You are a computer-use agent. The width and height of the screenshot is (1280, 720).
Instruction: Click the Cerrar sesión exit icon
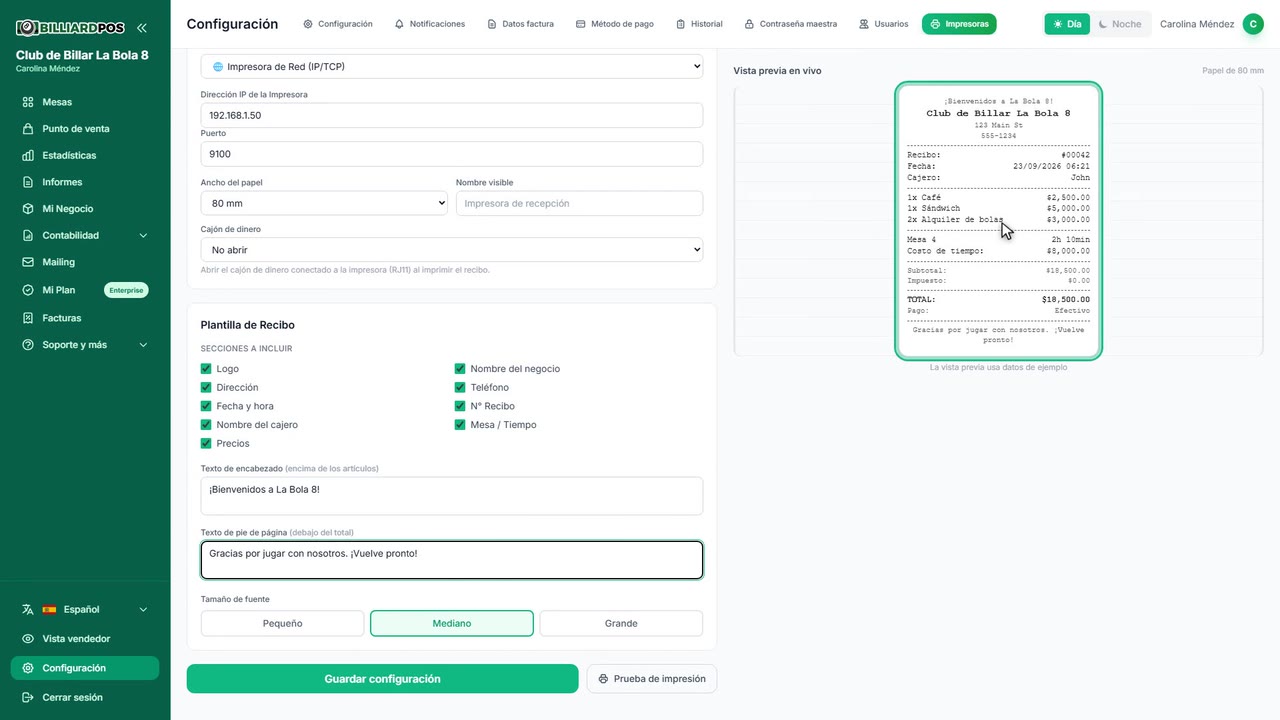[x=28, y=697]
